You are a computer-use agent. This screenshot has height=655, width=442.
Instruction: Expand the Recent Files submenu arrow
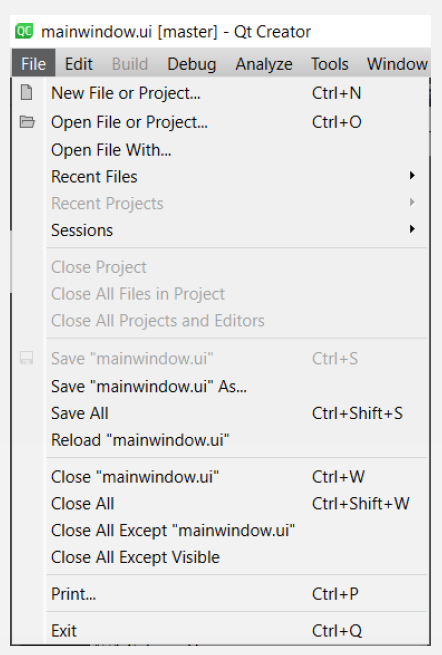pyautogui.click(x=412, y=175)
